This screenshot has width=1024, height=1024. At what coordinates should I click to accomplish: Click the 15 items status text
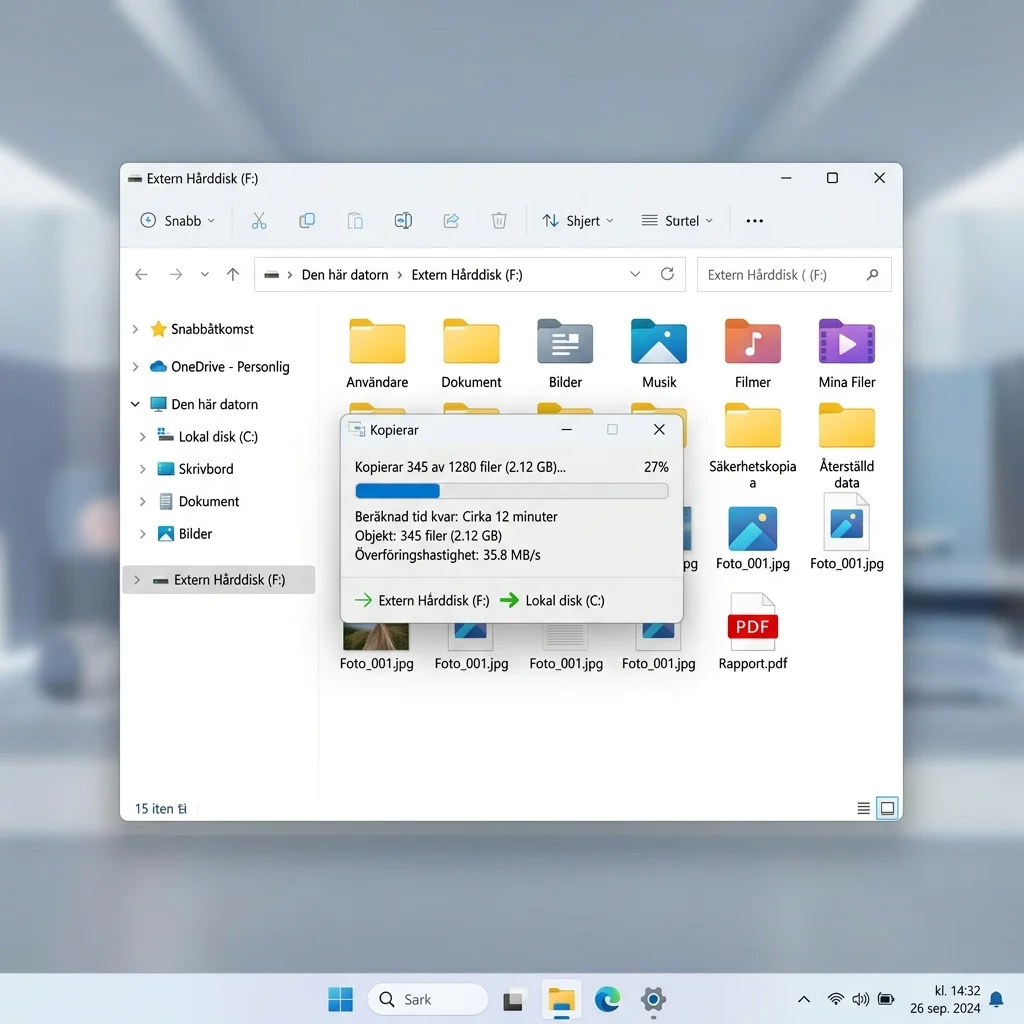click(x=161, y=808)
